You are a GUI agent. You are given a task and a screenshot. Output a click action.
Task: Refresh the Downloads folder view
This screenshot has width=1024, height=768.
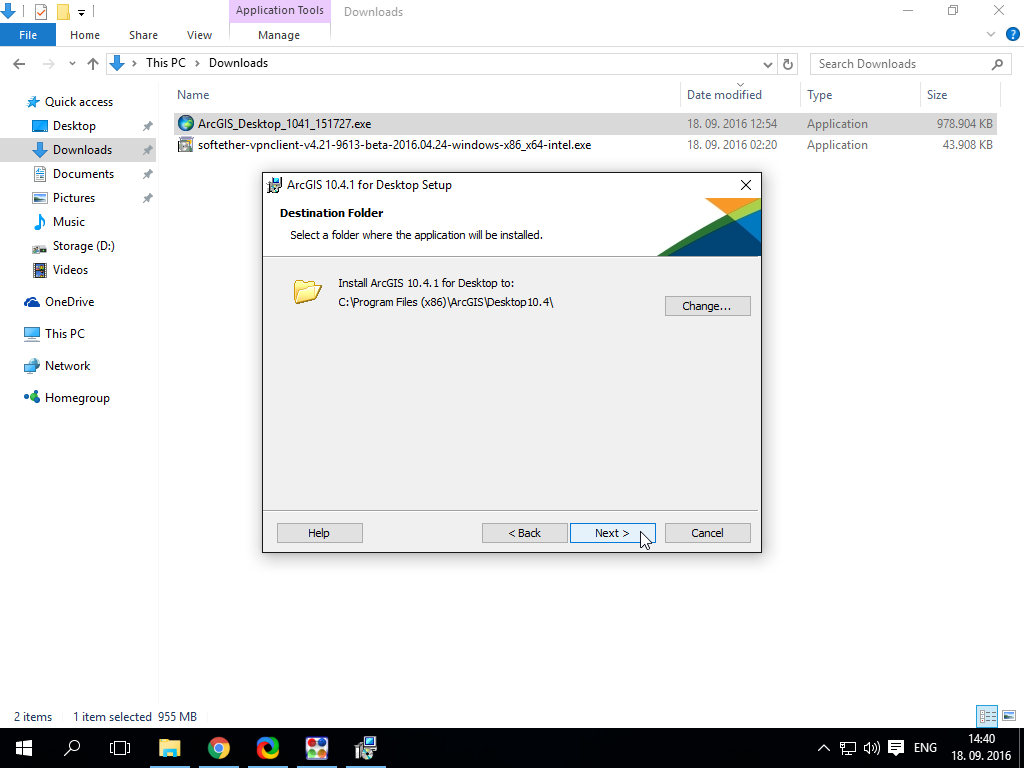click(788, 64)
